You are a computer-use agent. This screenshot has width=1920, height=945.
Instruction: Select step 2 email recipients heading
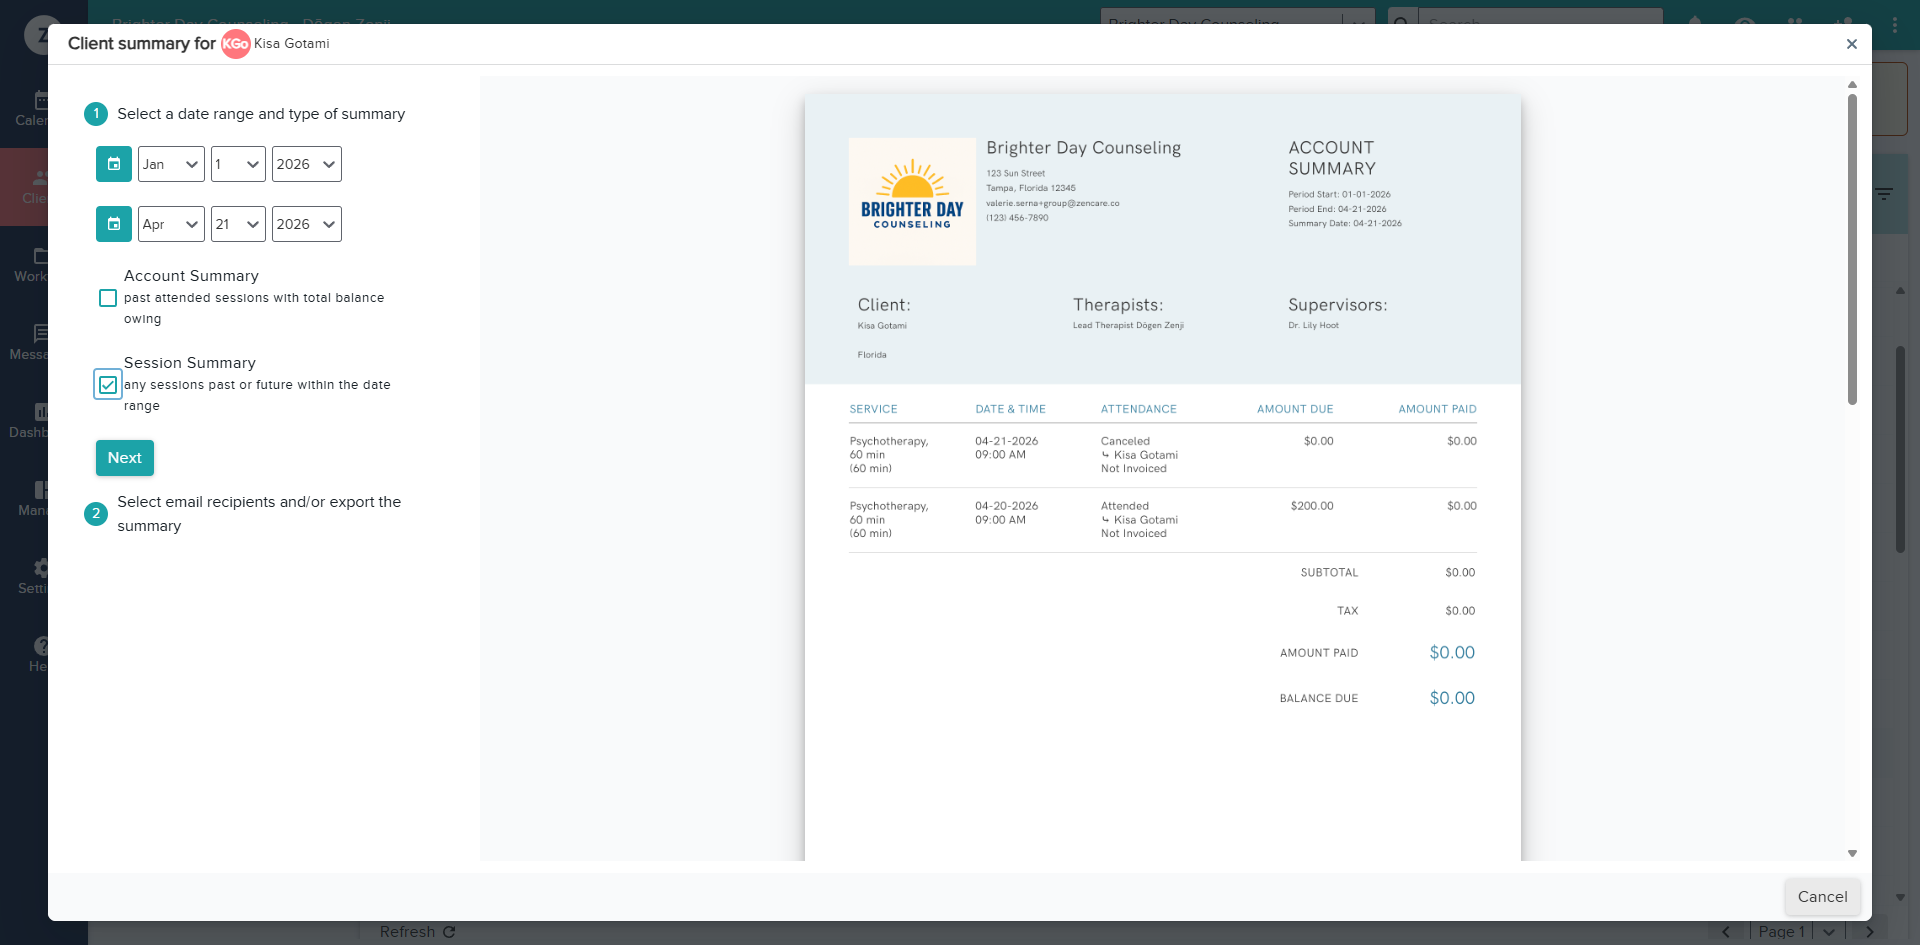[x=259, y=514]
